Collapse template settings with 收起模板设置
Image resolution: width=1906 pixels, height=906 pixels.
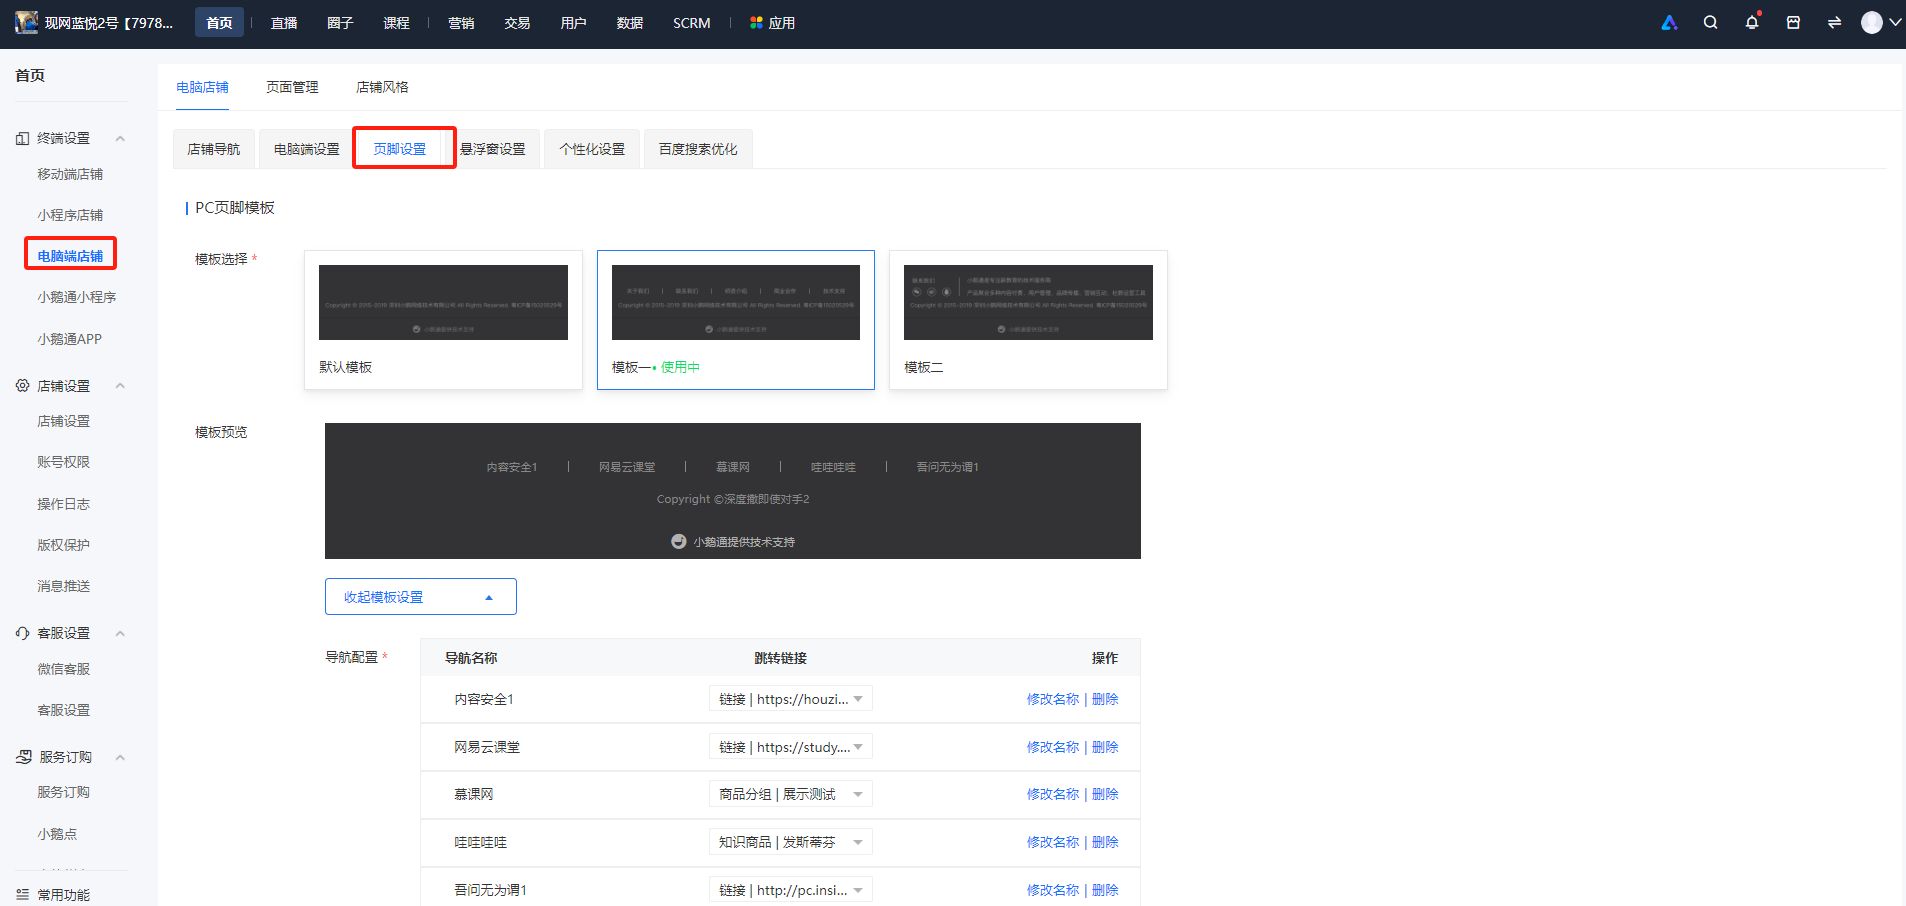pyautogui.click(x=420, y=596)
